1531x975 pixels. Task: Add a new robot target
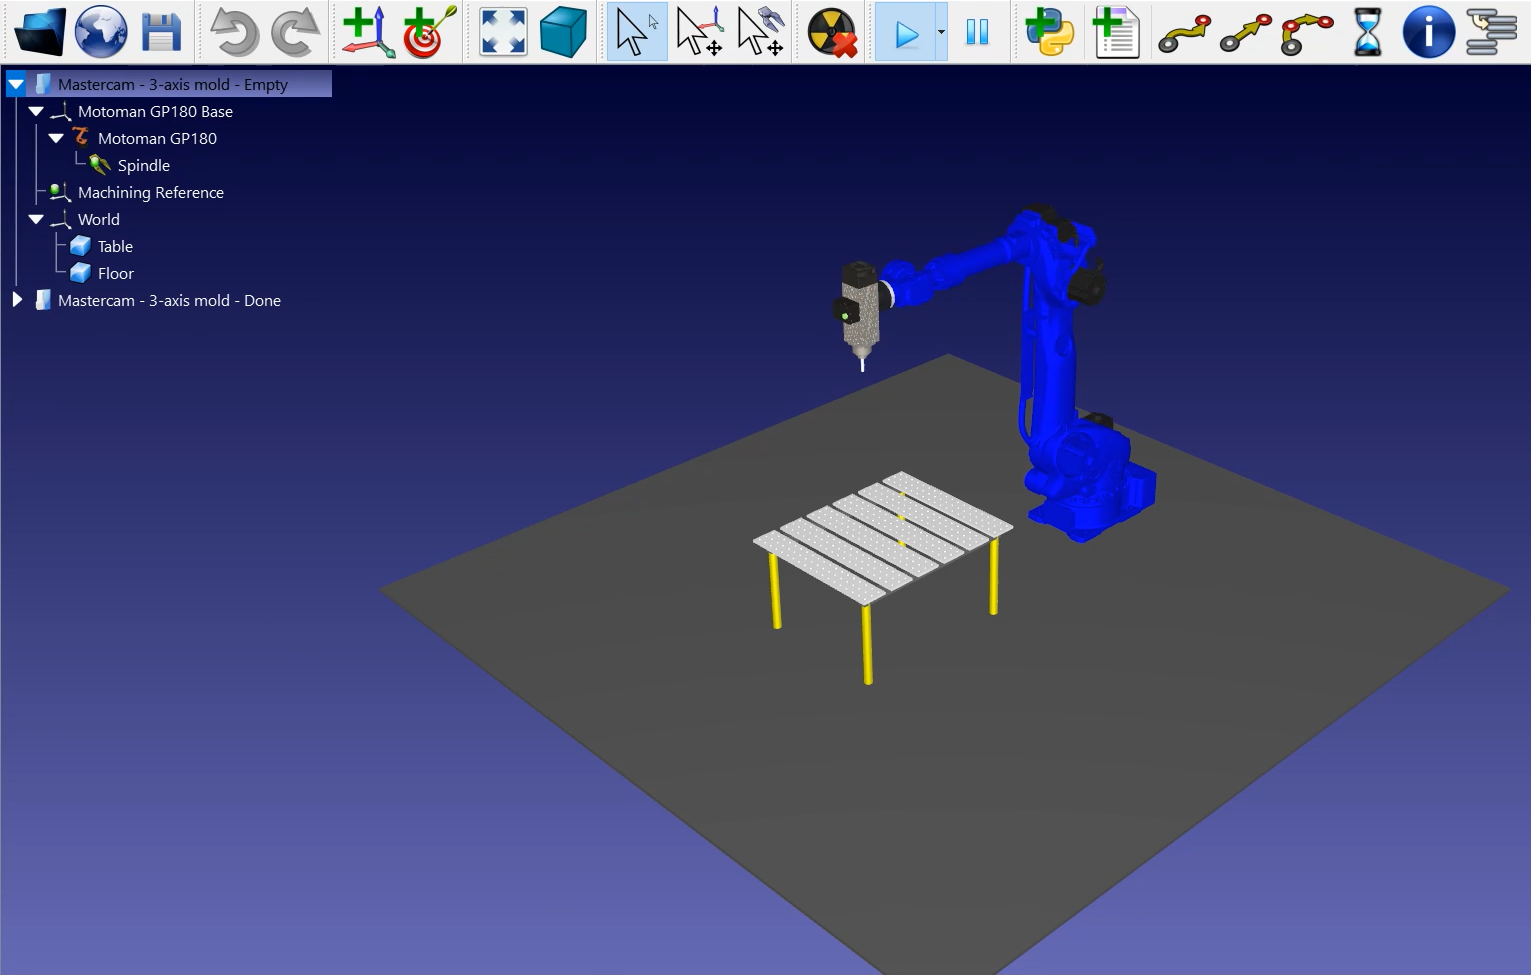pyautogui.click(x=428, y=32)
